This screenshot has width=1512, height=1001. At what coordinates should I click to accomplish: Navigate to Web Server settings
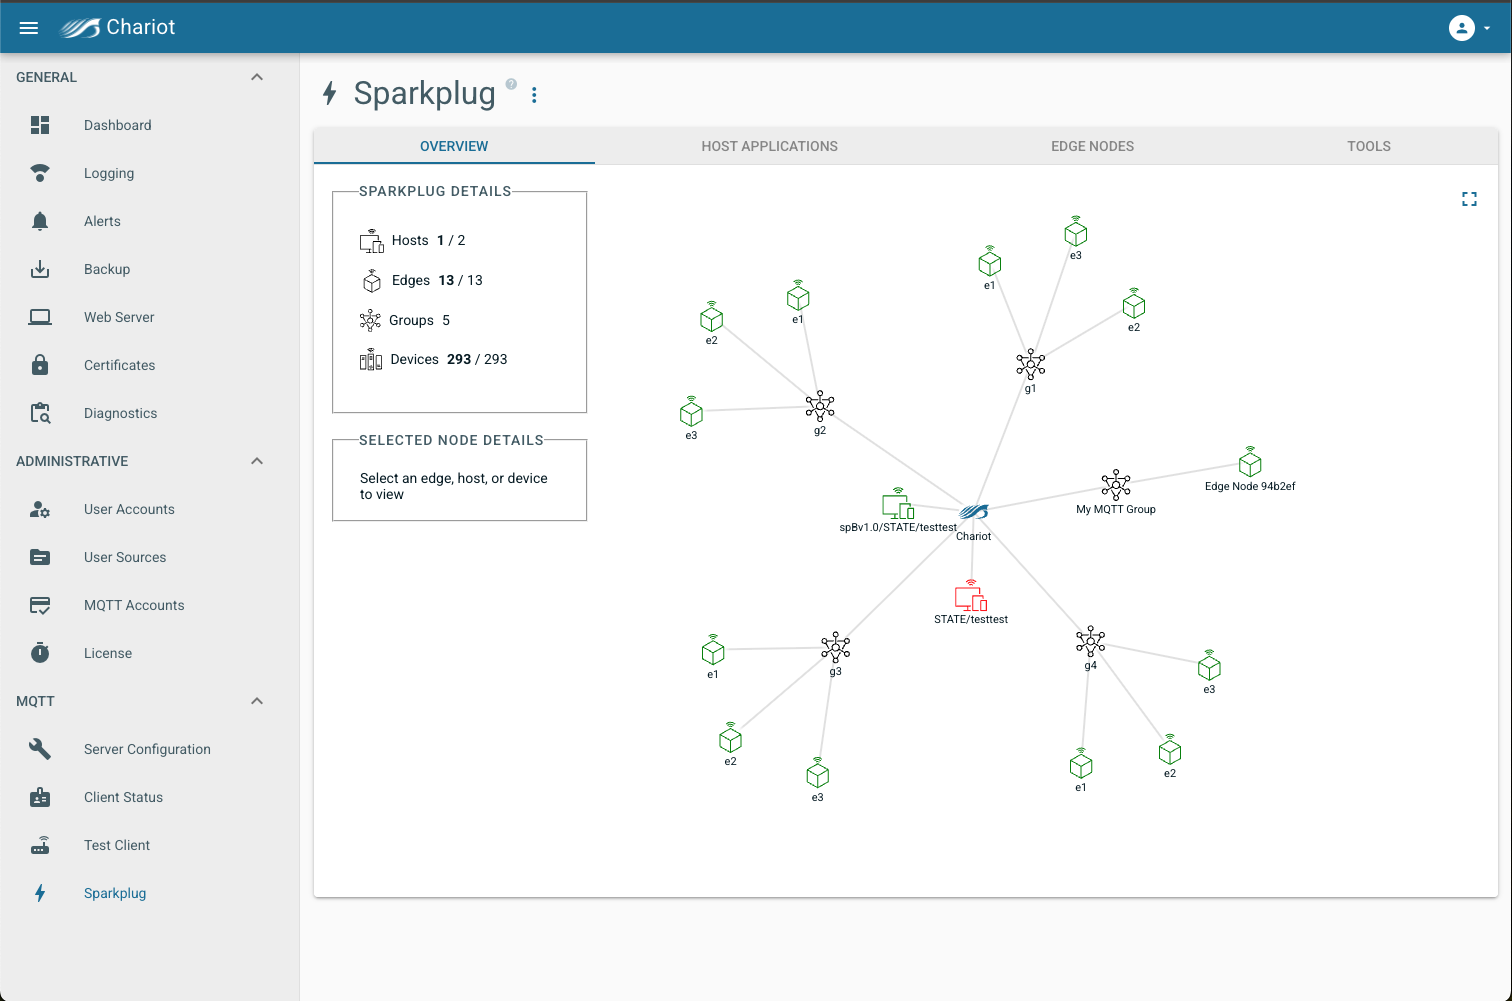(x=150, y=317)
